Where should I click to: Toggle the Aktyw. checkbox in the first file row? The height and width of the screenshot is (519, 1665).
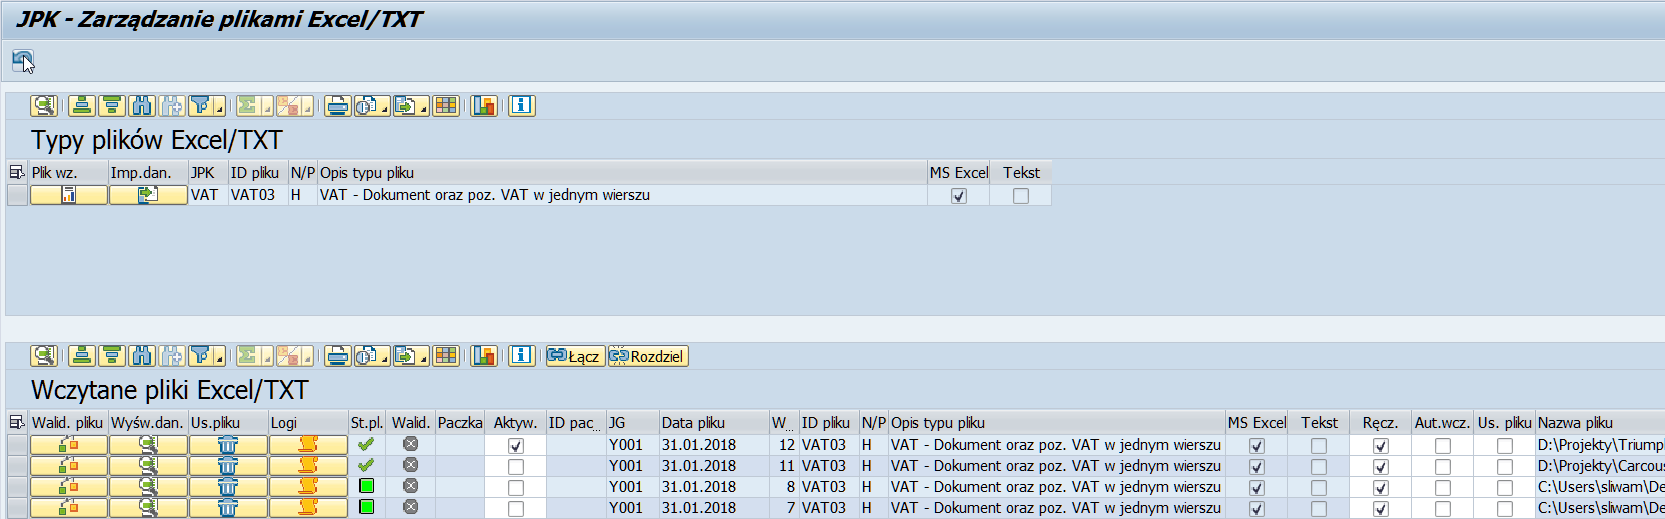pos(516,446)
